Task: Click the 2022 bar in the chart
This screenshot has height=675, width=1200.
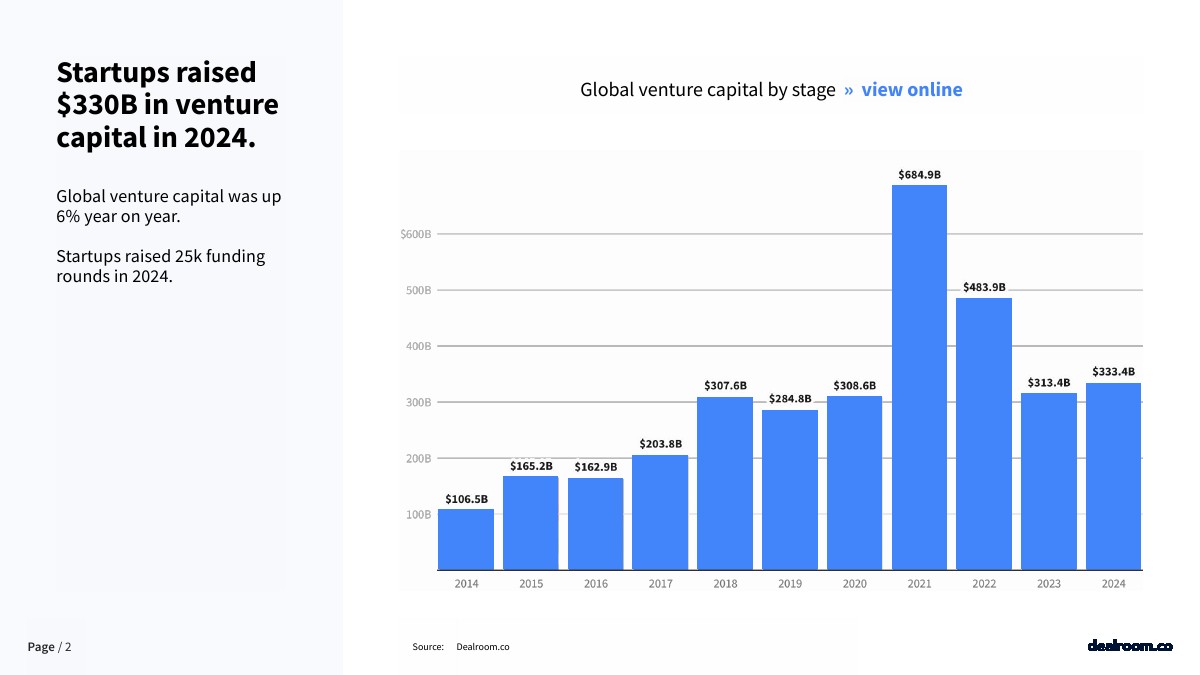Action: pyautogui.click(x=984, y=433)
